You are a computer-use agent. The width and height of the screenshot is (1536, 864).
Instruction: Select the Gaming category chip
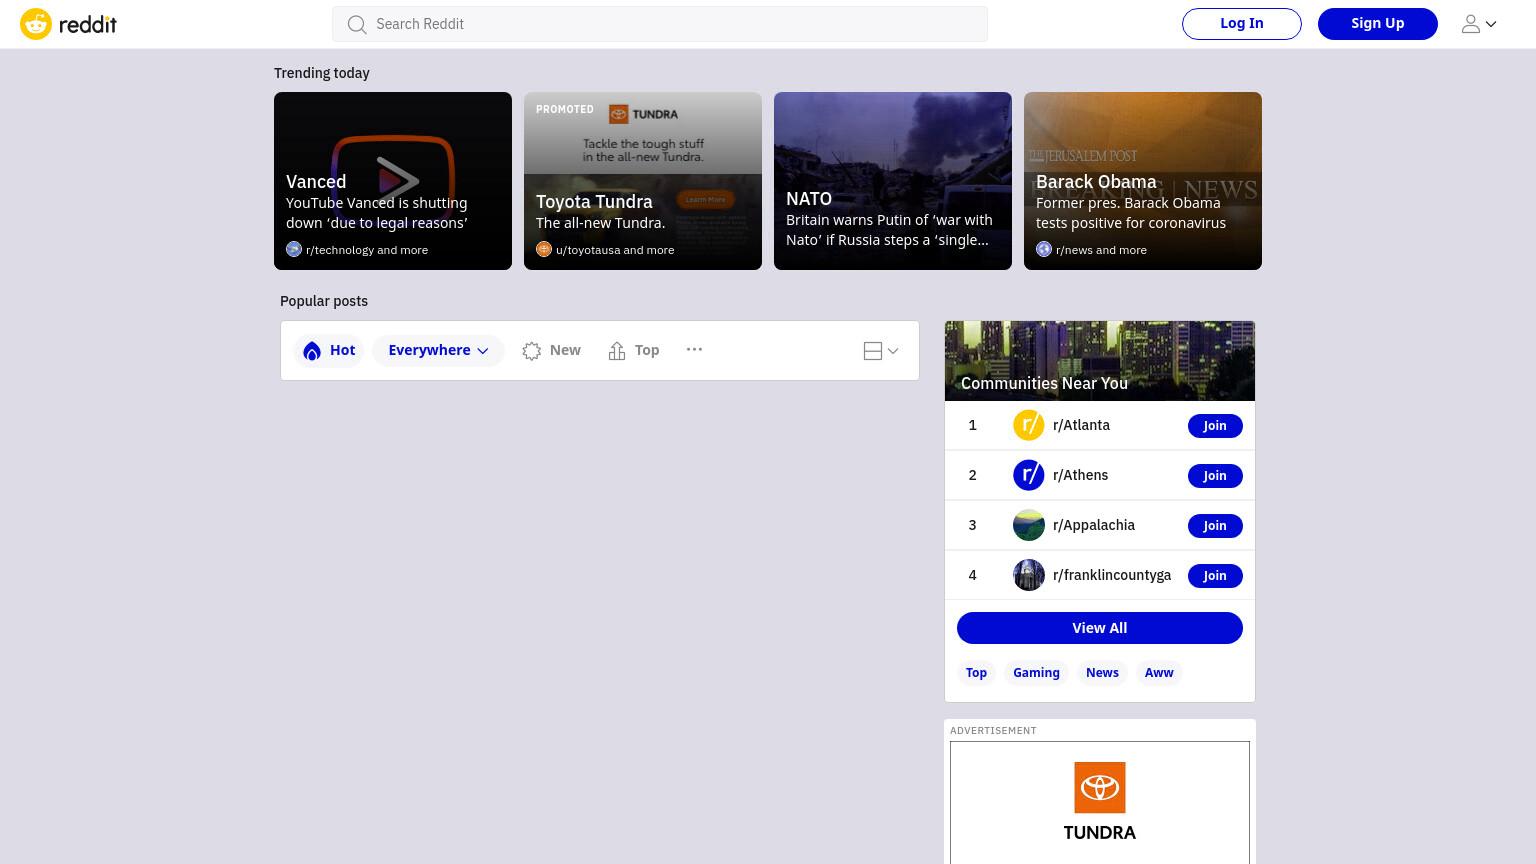tap(1036, 673)
